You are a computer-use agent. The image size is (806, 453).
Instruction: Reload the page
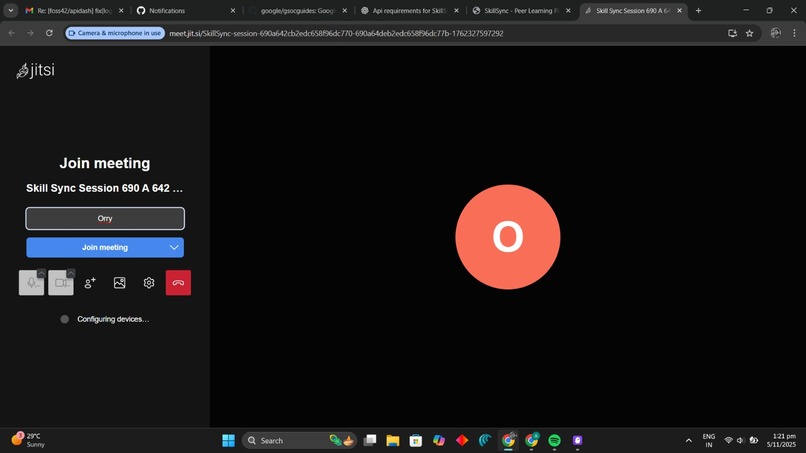(49, 33)
